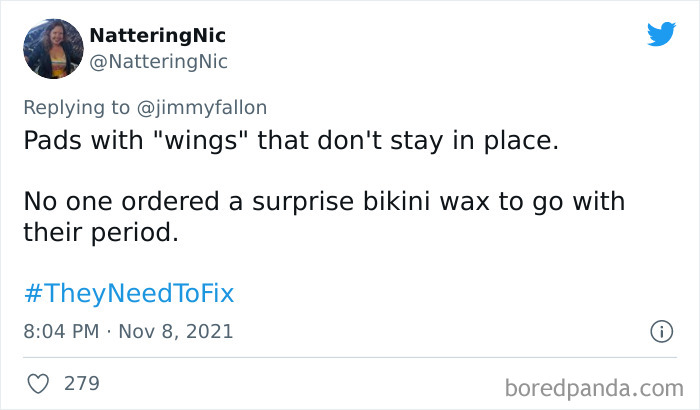This screenshot has height=410, width=700.
Task: Open the #TheyNeedToFix hashtag
Action: 127,293
